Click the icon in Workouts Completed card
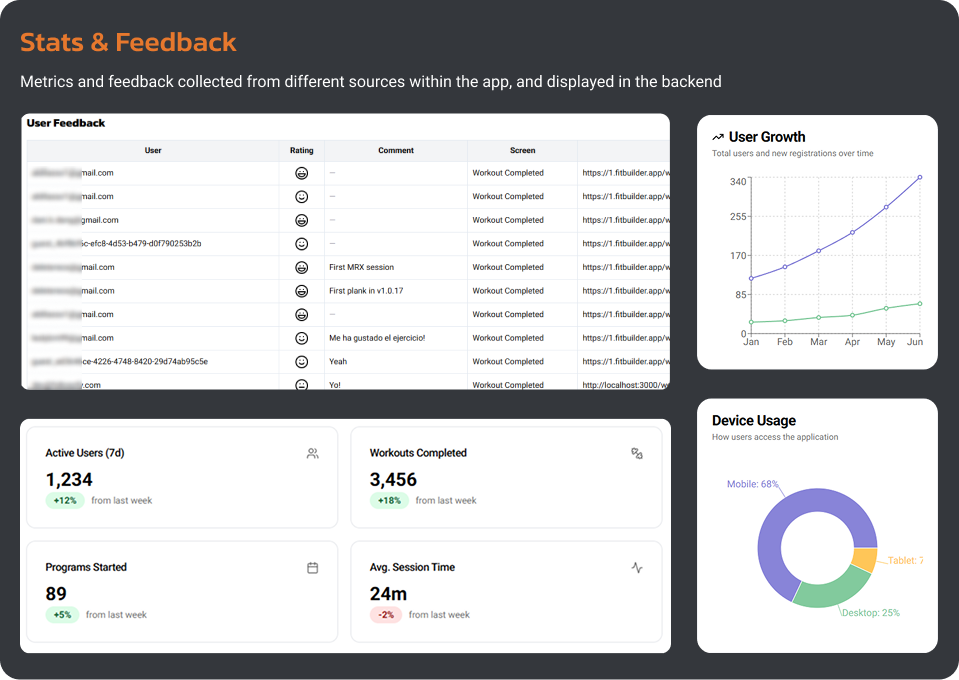959x680 pixels. coord(637,453)
